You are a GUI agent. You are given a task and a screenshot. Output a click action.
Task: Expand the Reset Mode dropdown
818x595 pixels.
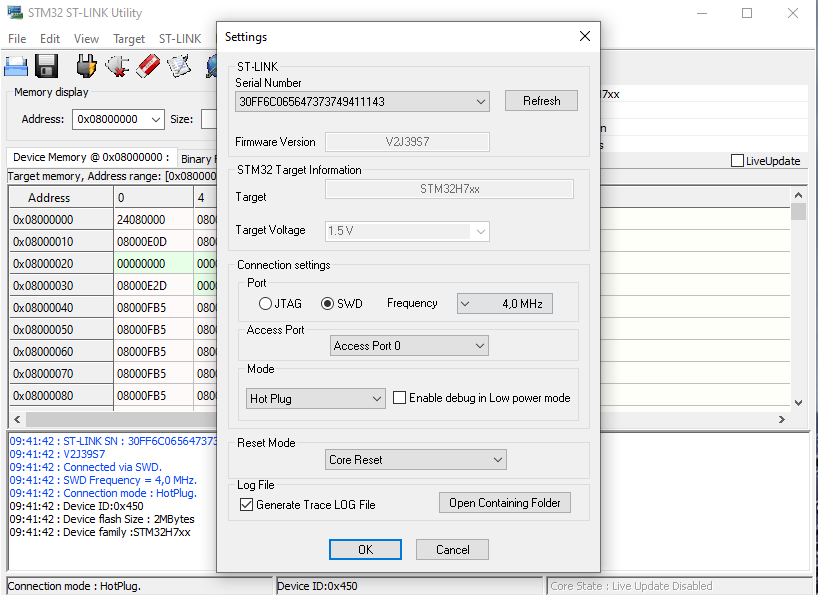coord(415,459)
